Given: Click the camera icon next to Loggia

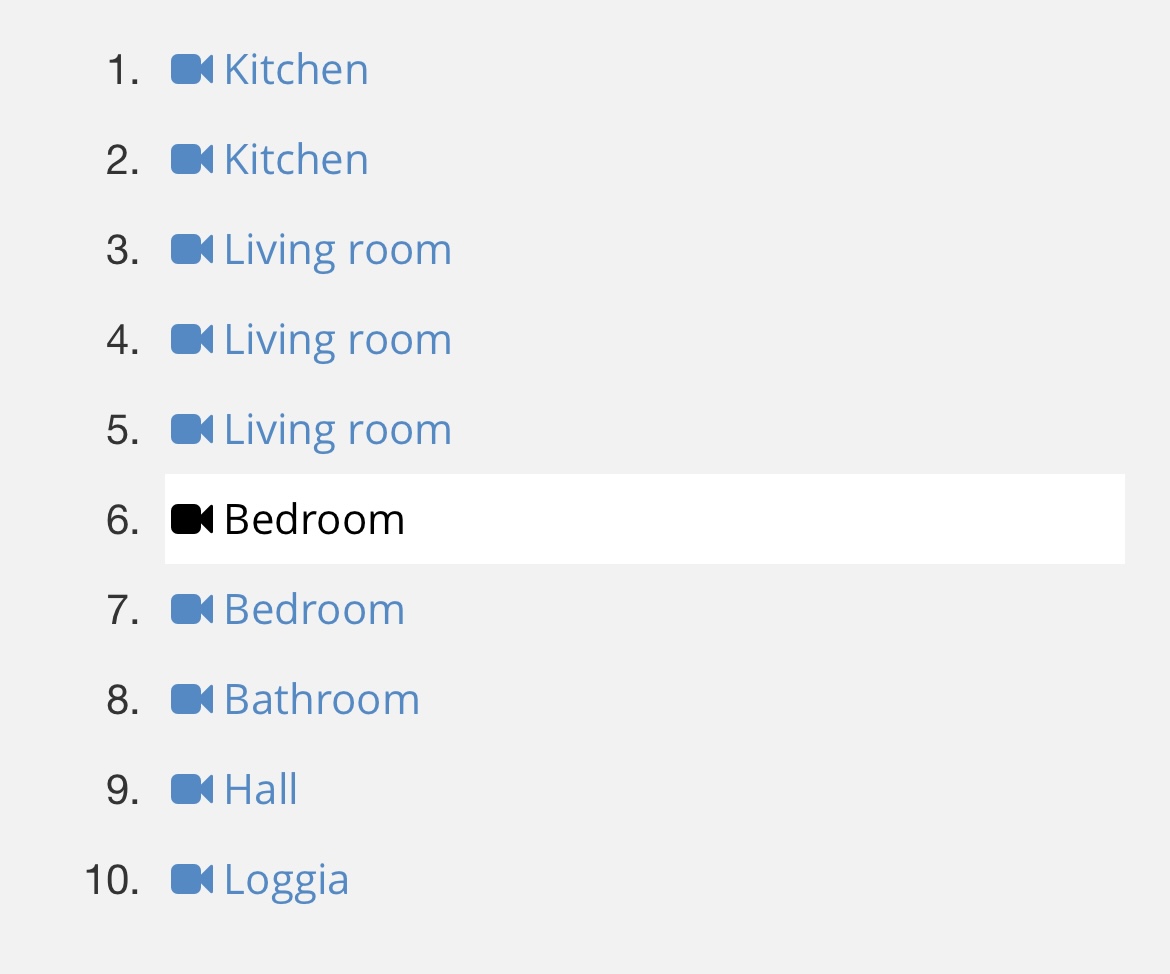Looking at the screenshot, I should pos(192,880).
